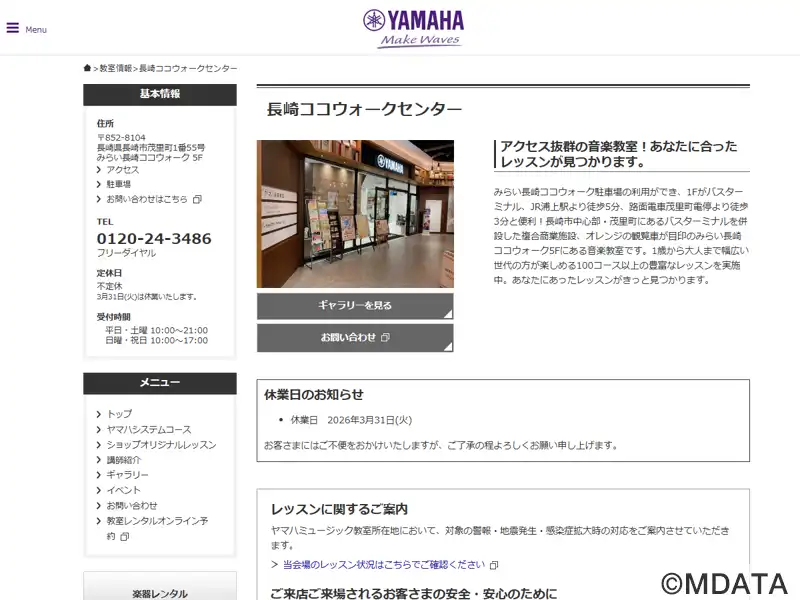Click お問い合わせはこちら link in sidebar
This screenshot has height=600, width=800.
point(147,199)
